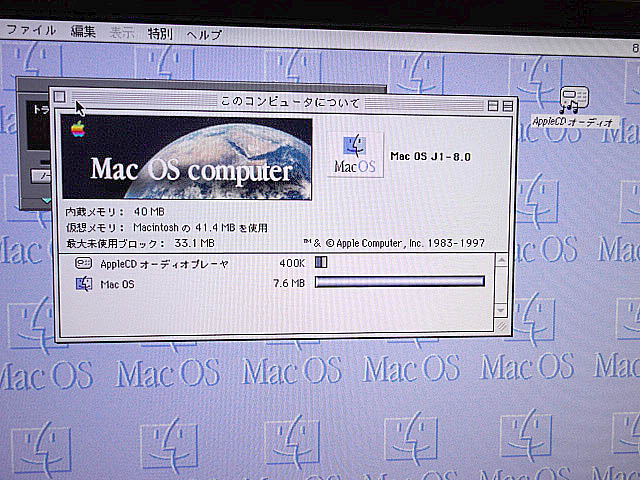Click the Mac OS 7.6 MB memory bar
The width and height of the screenshot is (640, 480).
tap(400, 282)
